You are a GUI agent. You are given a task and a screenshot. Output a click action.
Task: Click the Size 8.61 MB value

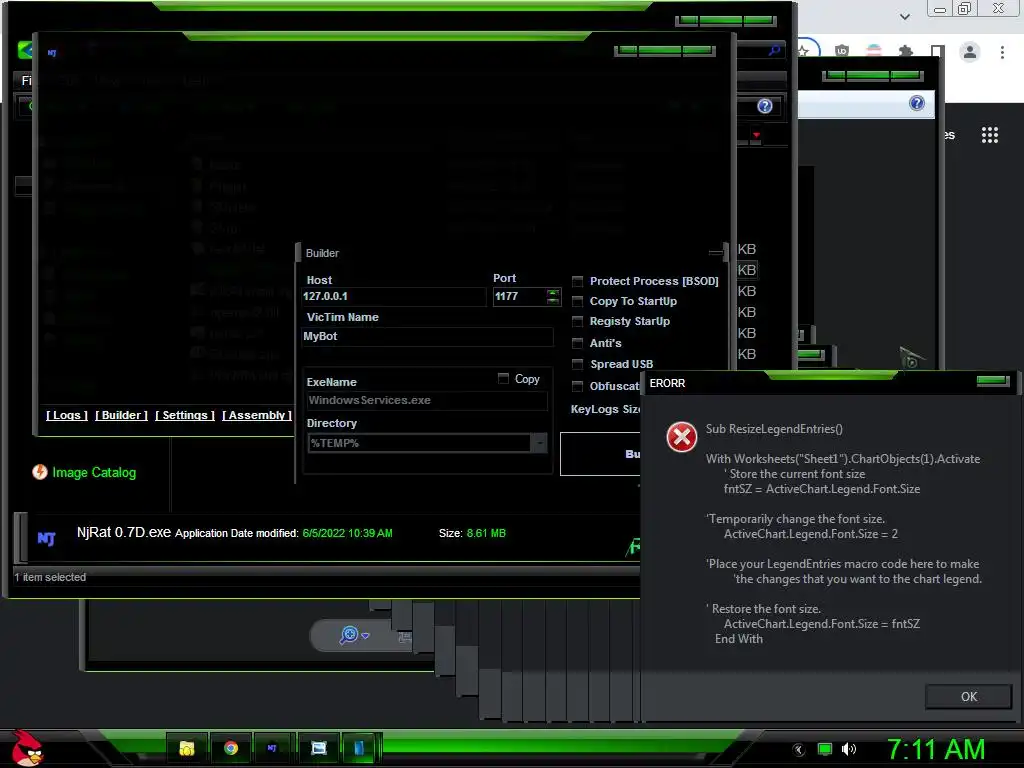[486, 534]
